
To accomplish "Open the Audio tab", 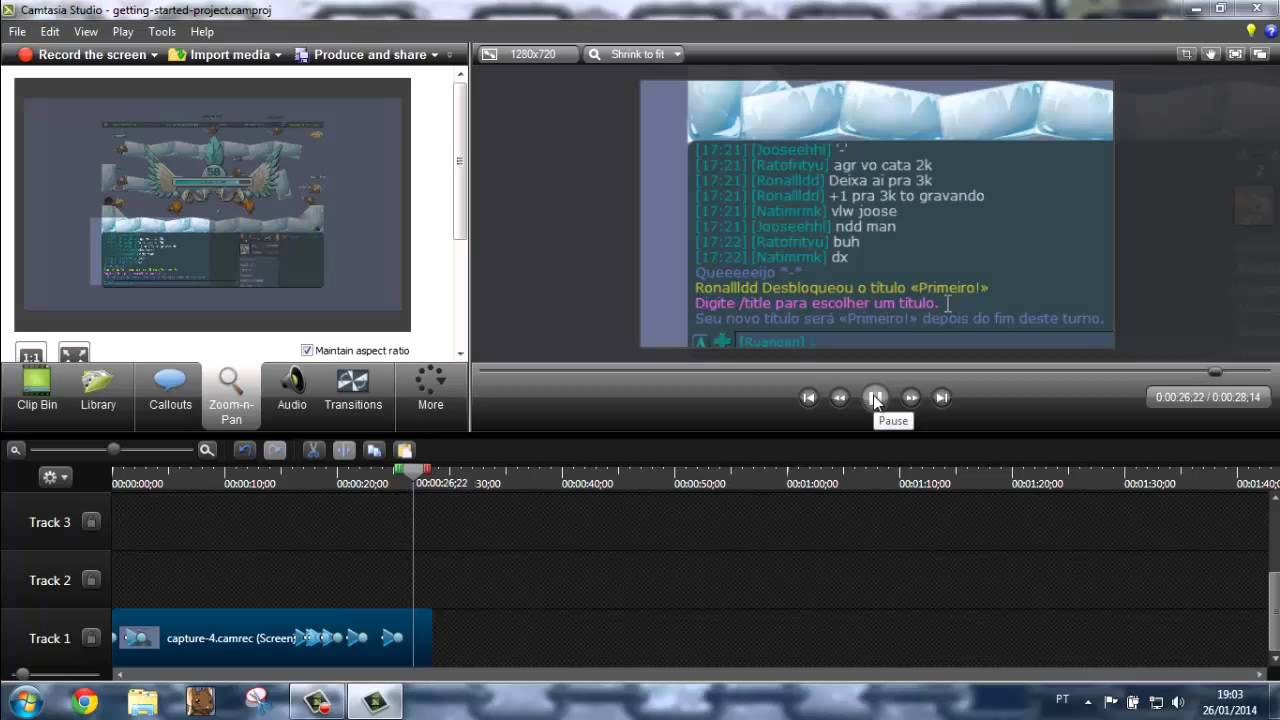I will coord(292,390).
